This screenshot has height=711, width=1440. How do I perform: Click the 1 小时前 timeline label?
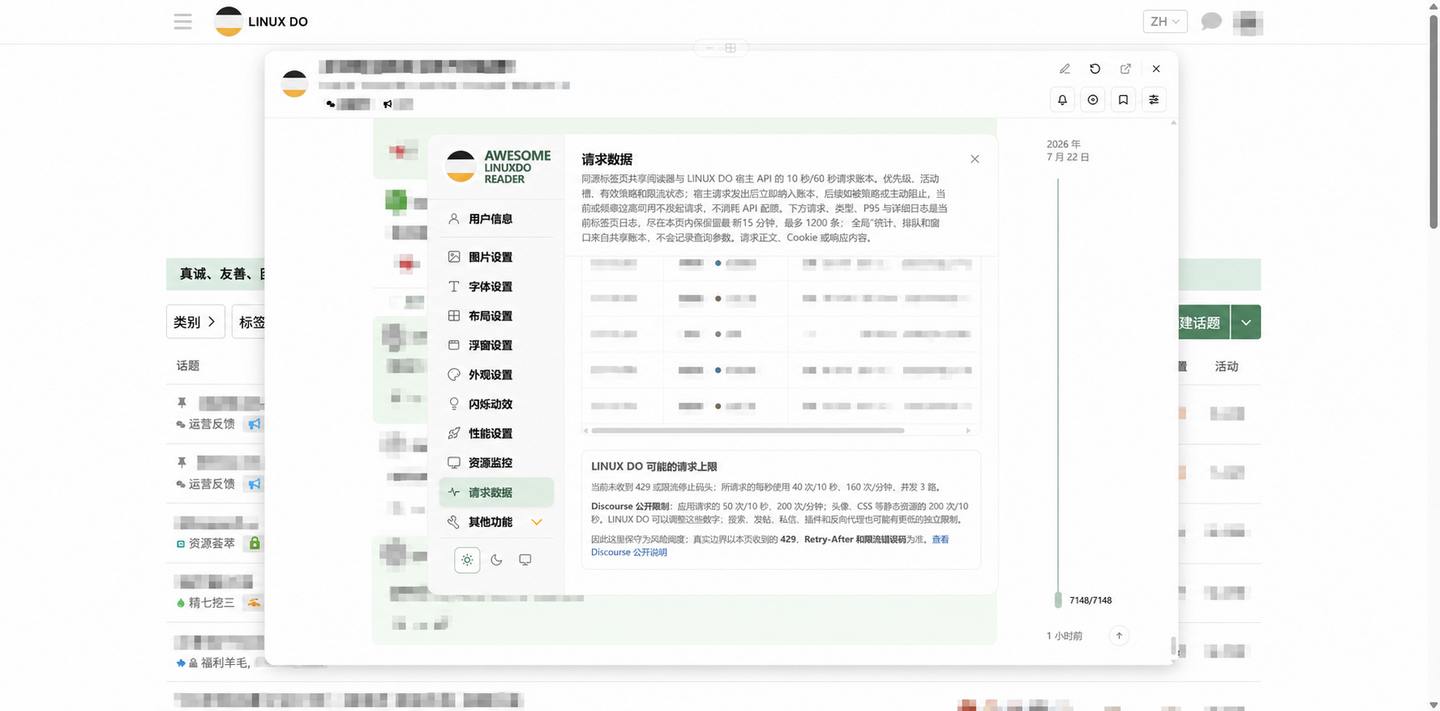coord(1064,636)
